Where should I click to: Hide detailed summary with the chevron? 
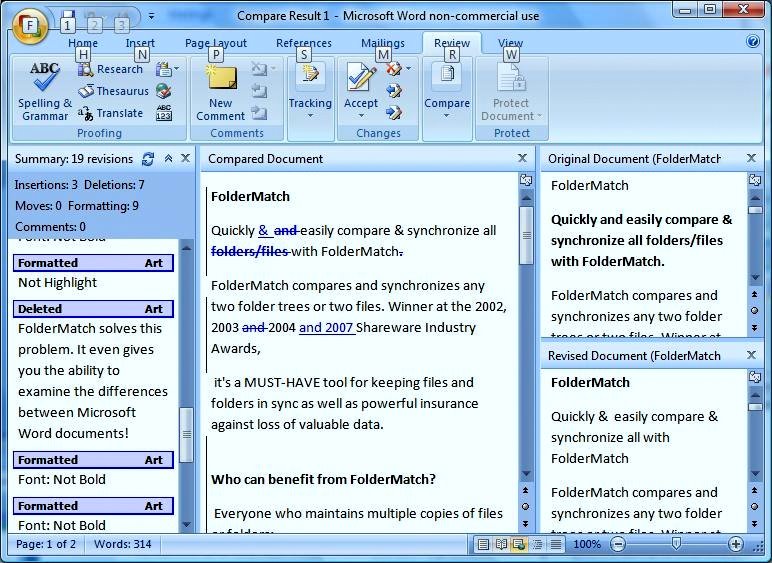(x=168, y=158)
